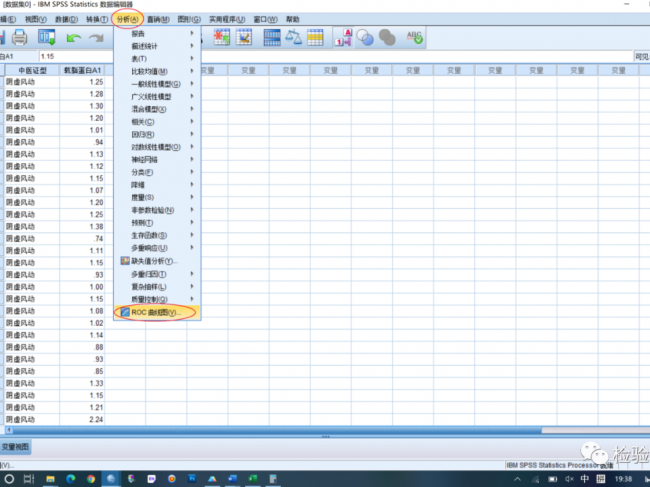Click the green Undo arrow

pos(73,38)
